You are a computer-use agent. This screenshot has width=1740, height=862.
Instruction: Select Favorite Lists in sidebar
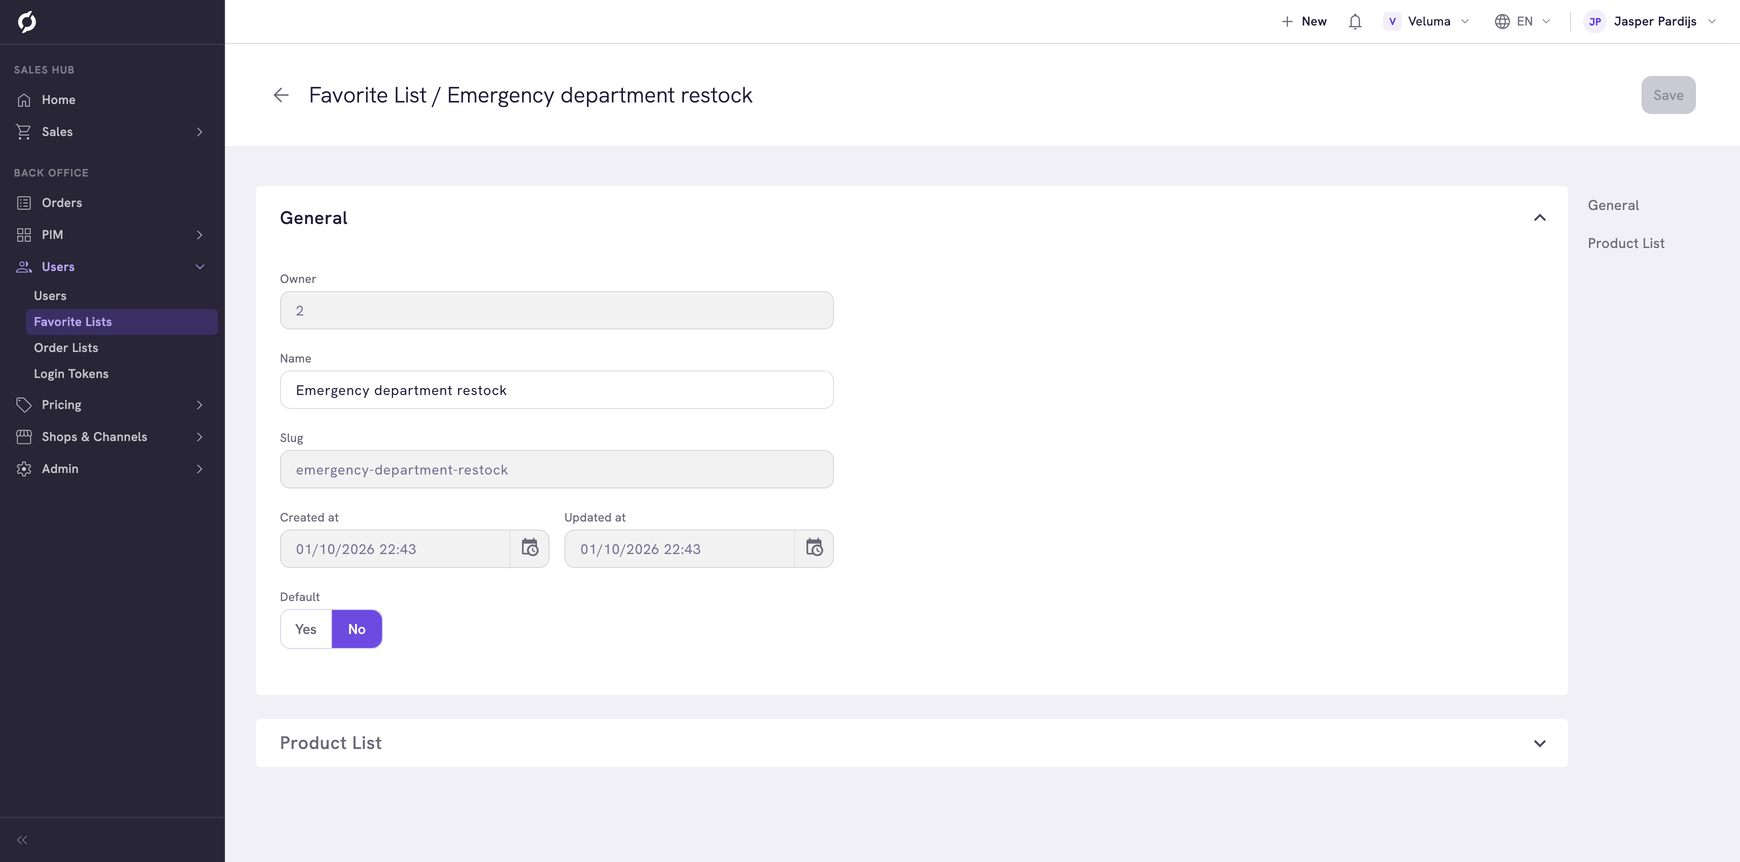(122, 322)
